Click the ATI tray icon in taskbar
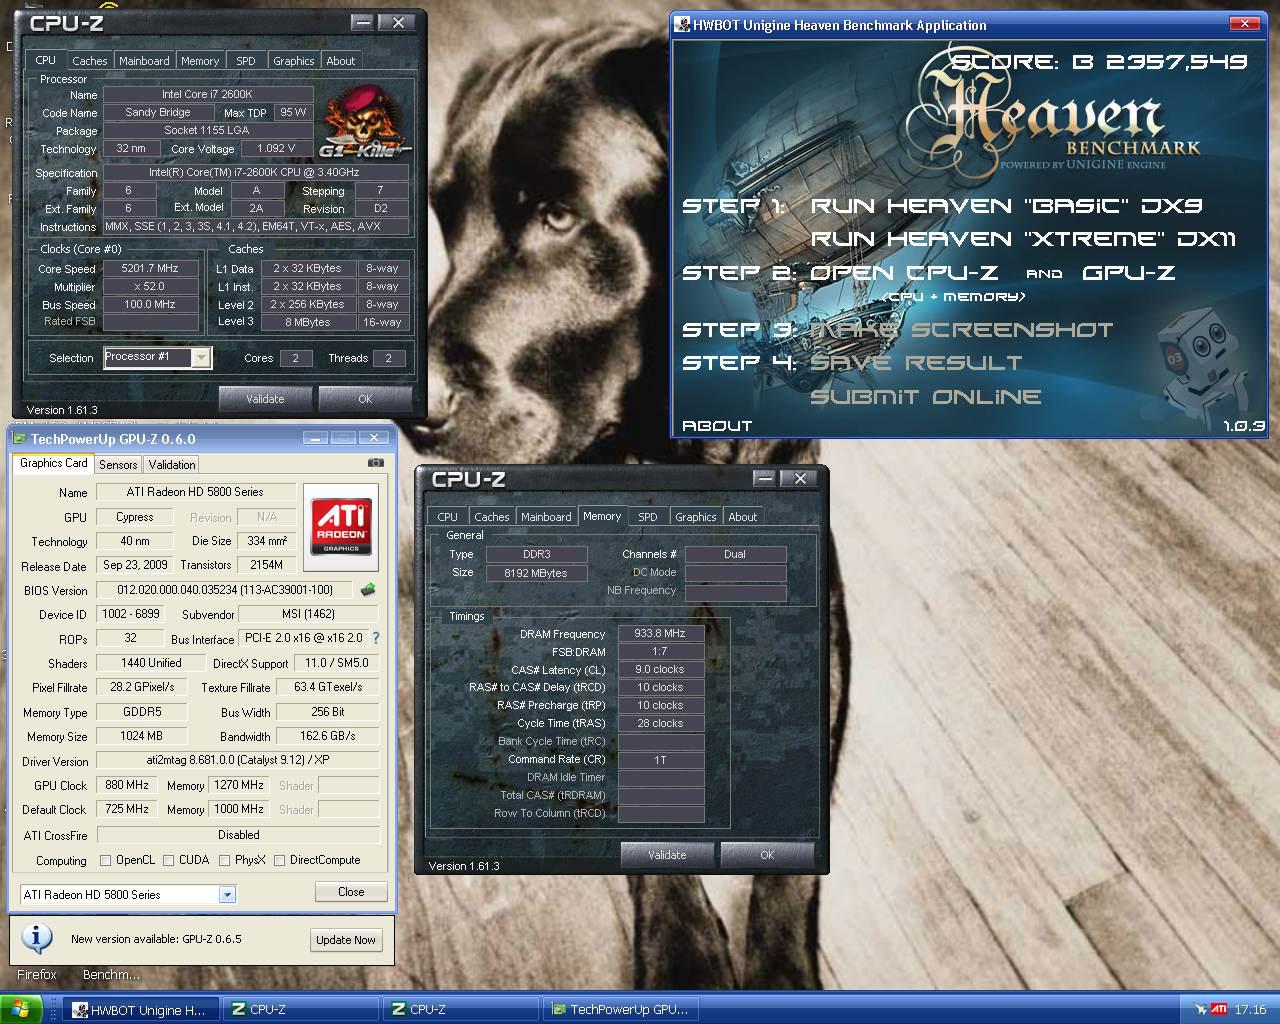 tap(1219, 1009)
